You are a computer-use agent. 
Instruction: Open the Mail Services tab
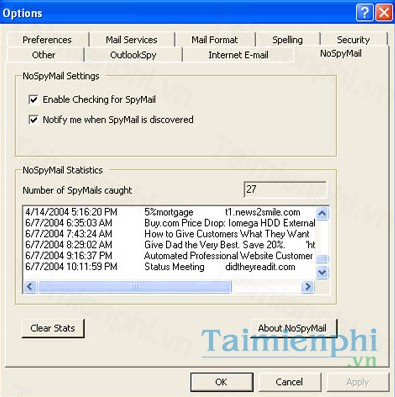click(132, 40)
